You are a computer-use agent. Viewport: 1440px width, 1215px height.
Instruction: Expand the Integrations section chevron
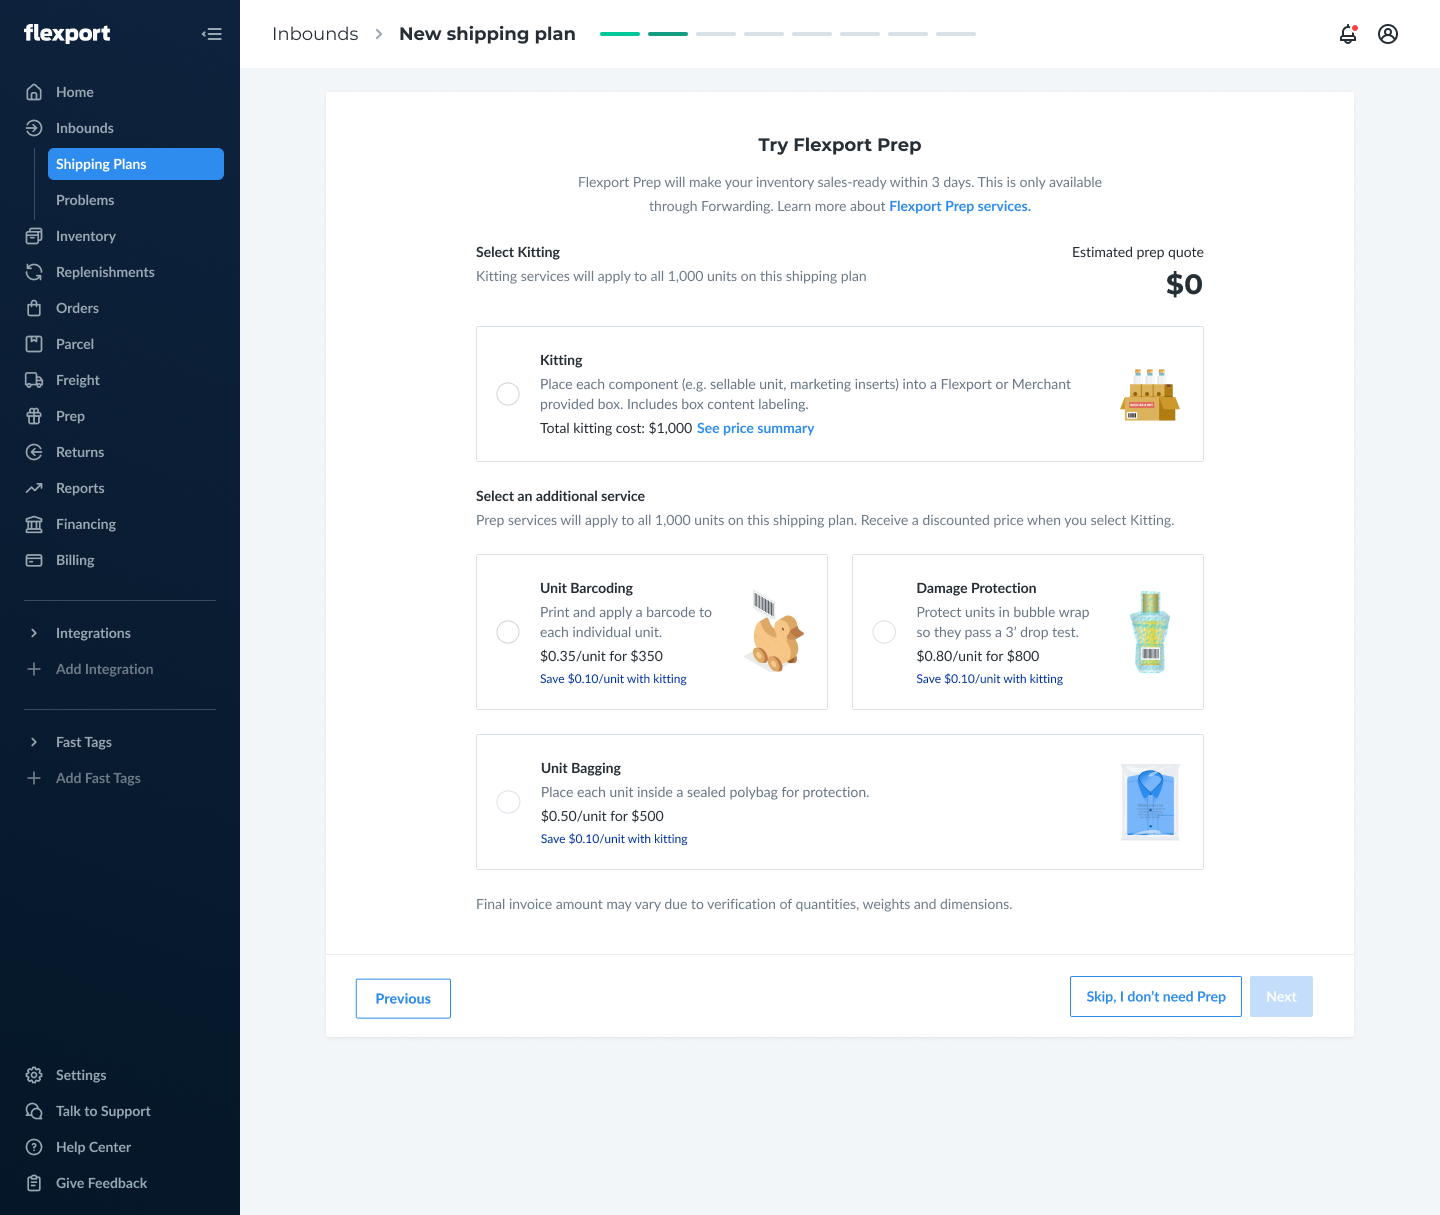(34, 633)
